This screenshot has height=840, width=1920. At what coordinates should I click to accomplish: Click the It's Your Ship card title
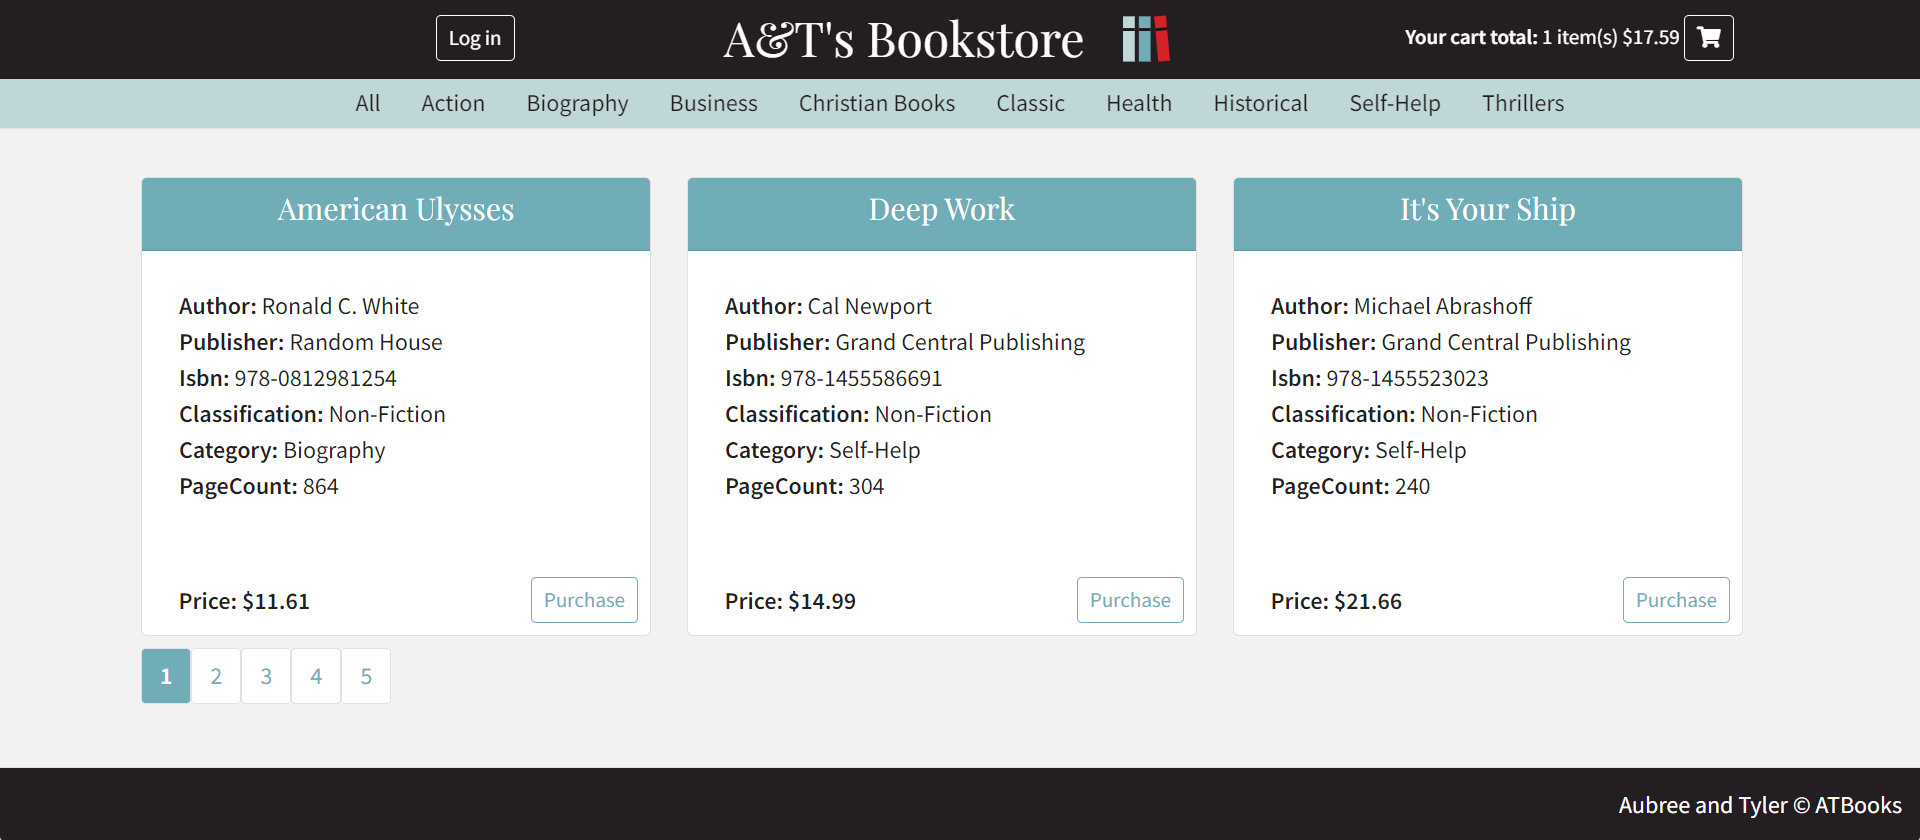pyautogui.click(x=1488, y=210)
